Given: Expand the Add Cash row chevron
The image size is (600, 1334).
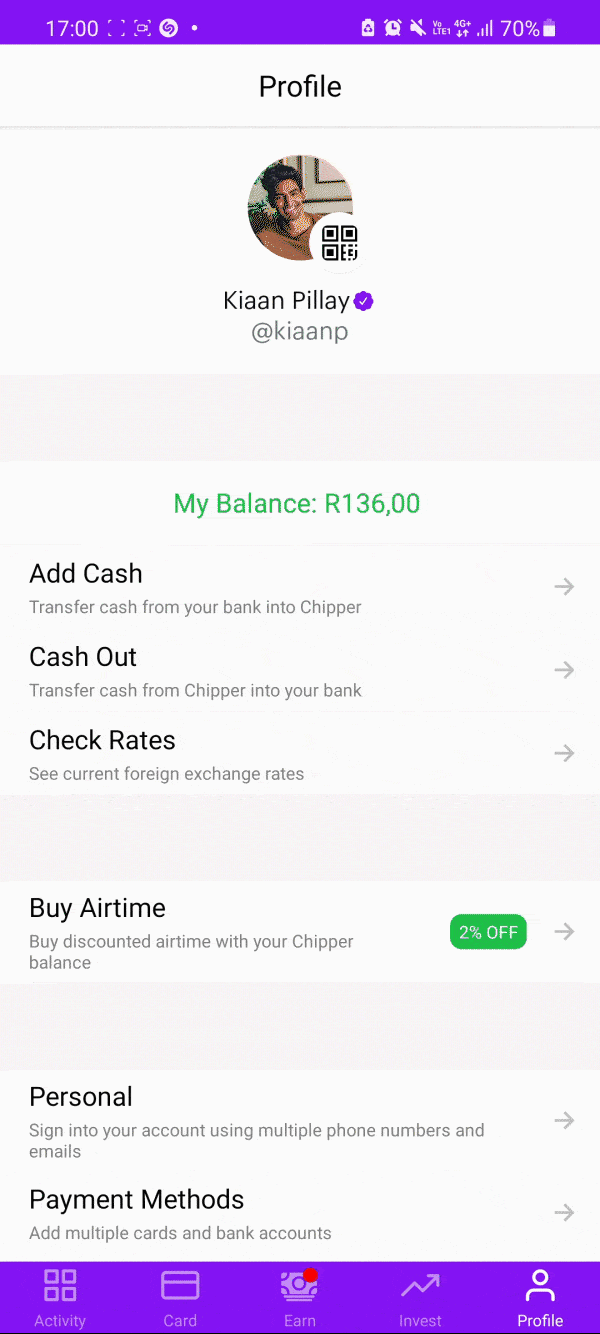Looking at the screenshot, I should point(564,586).
